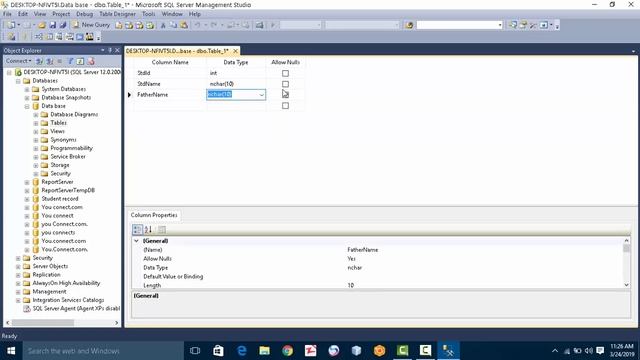
Task: Open the find combo box dropdown
Action: click(500, 25)
